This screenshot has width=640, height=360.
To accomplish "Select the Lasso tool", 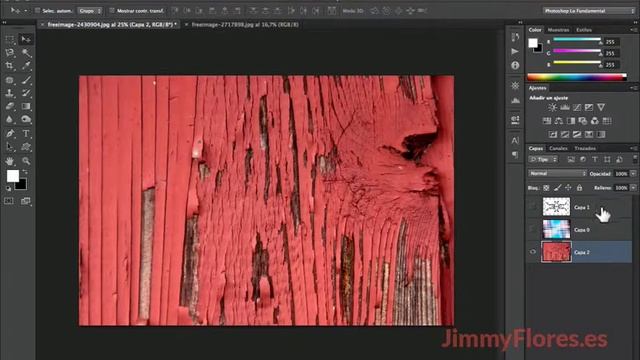I will tap(9, 53).
